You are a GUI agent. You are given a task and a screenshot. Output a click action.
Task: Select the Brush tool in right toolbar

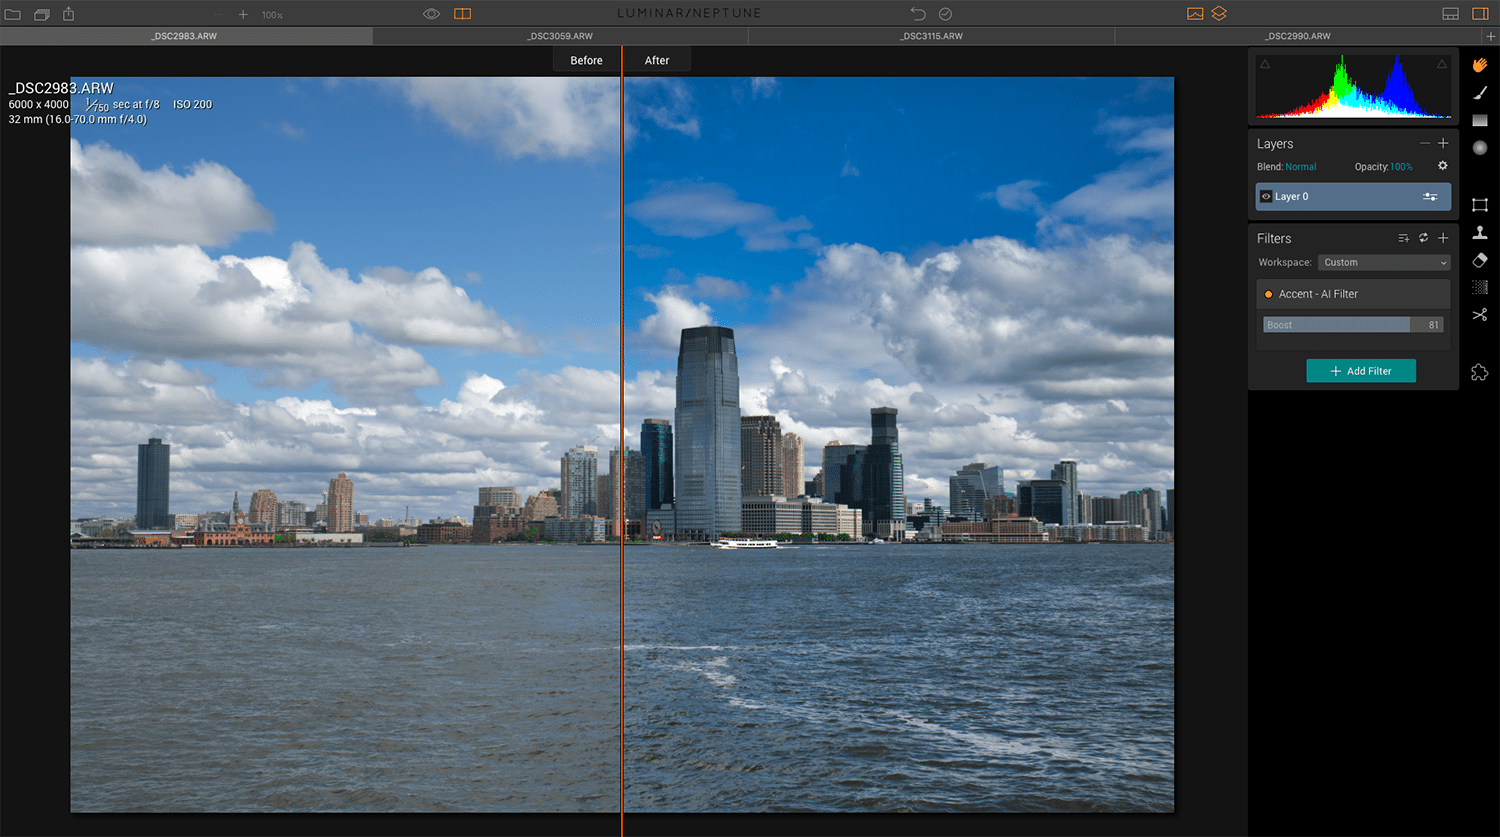1480,93
